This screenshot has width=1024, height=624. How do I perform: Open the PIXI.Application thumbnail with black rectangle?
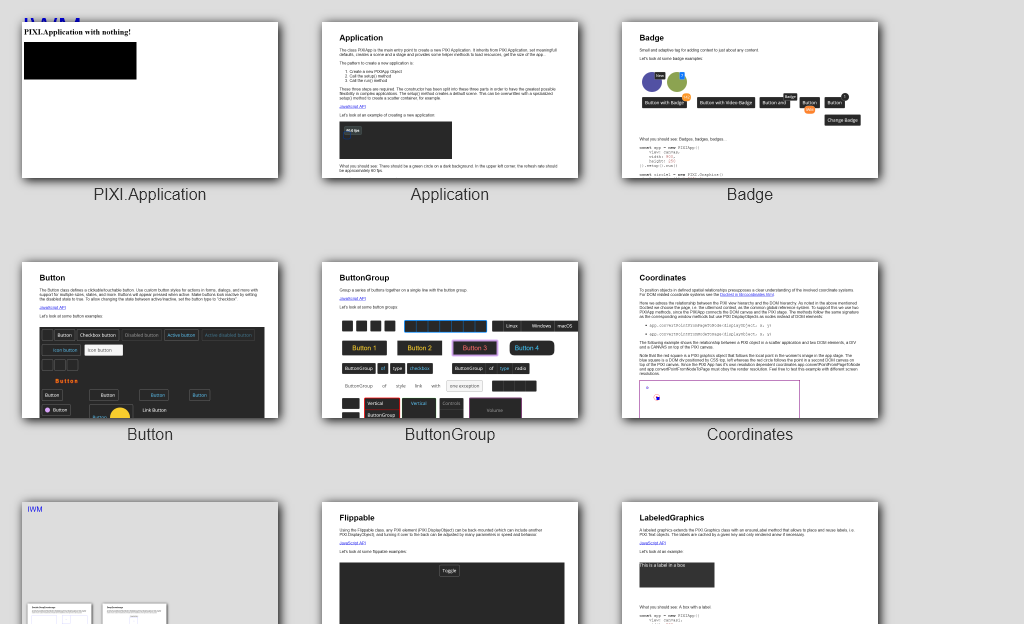(x=150, y=100)
